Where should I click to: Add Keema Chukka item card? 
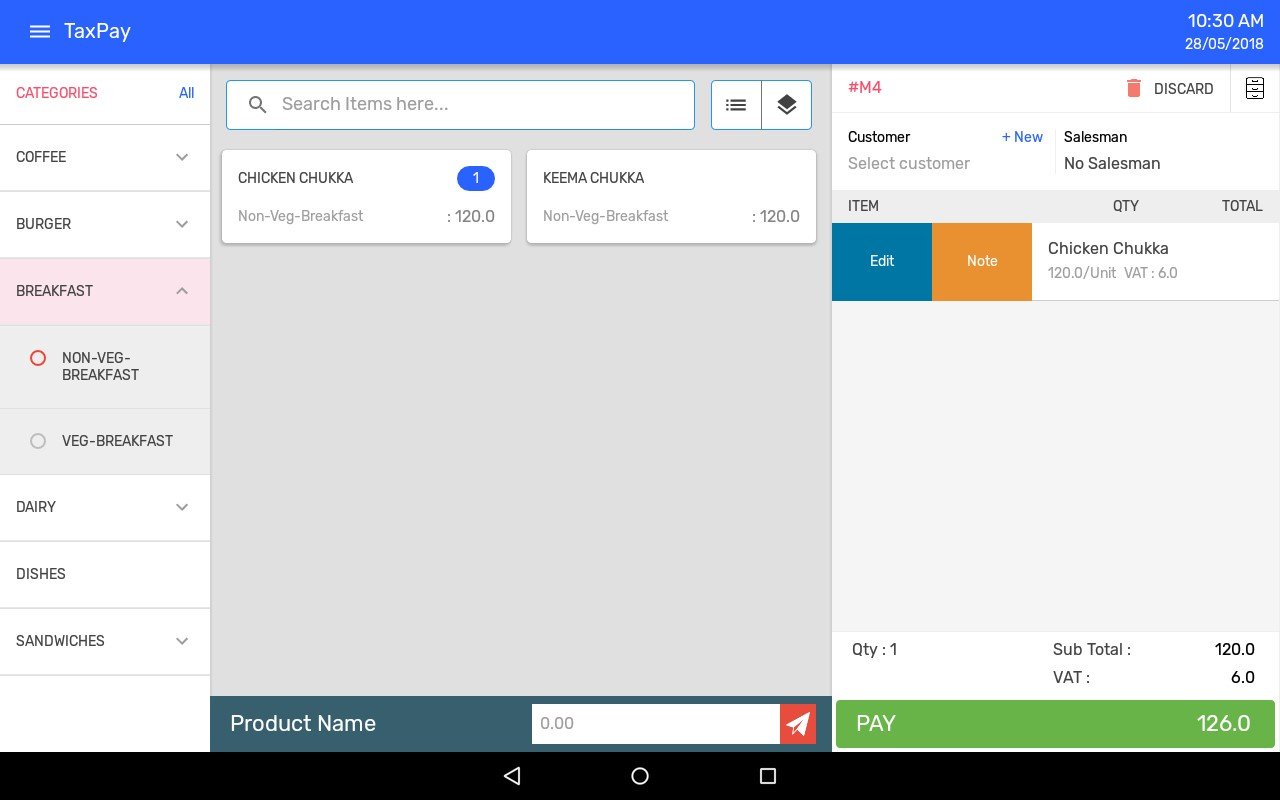click(x=671, y=197)
